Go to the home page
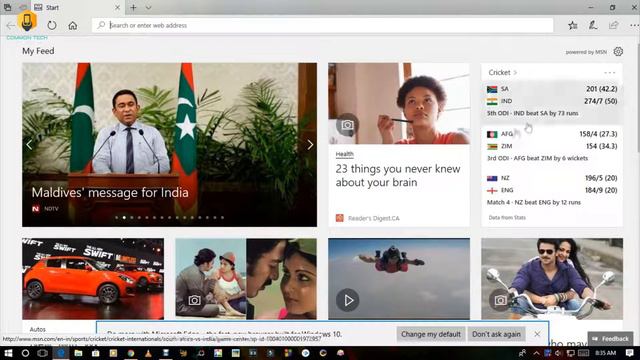Screen dimensions: 640x360 point(73,25)
